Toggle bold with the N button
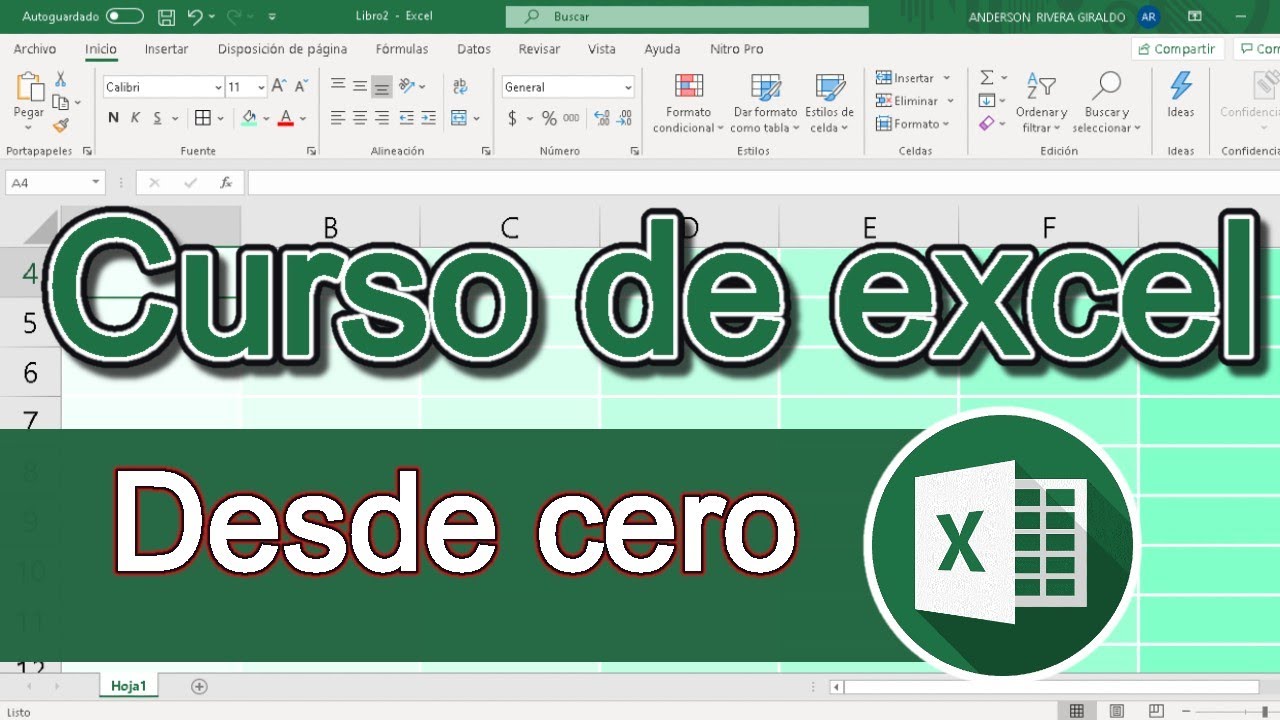 [x=113, y=118]
